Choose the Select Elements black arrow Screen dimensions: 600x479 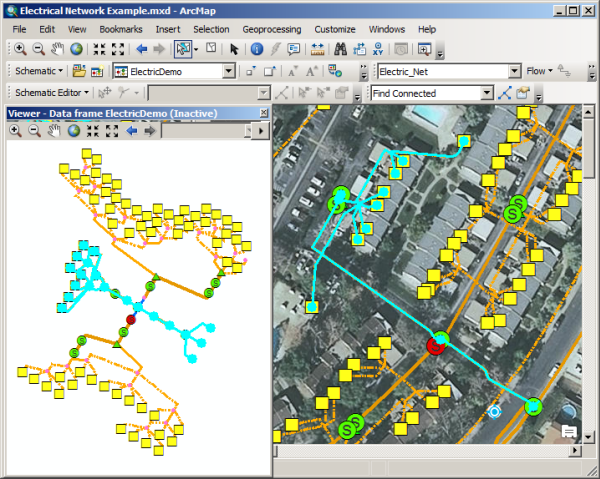234,49
